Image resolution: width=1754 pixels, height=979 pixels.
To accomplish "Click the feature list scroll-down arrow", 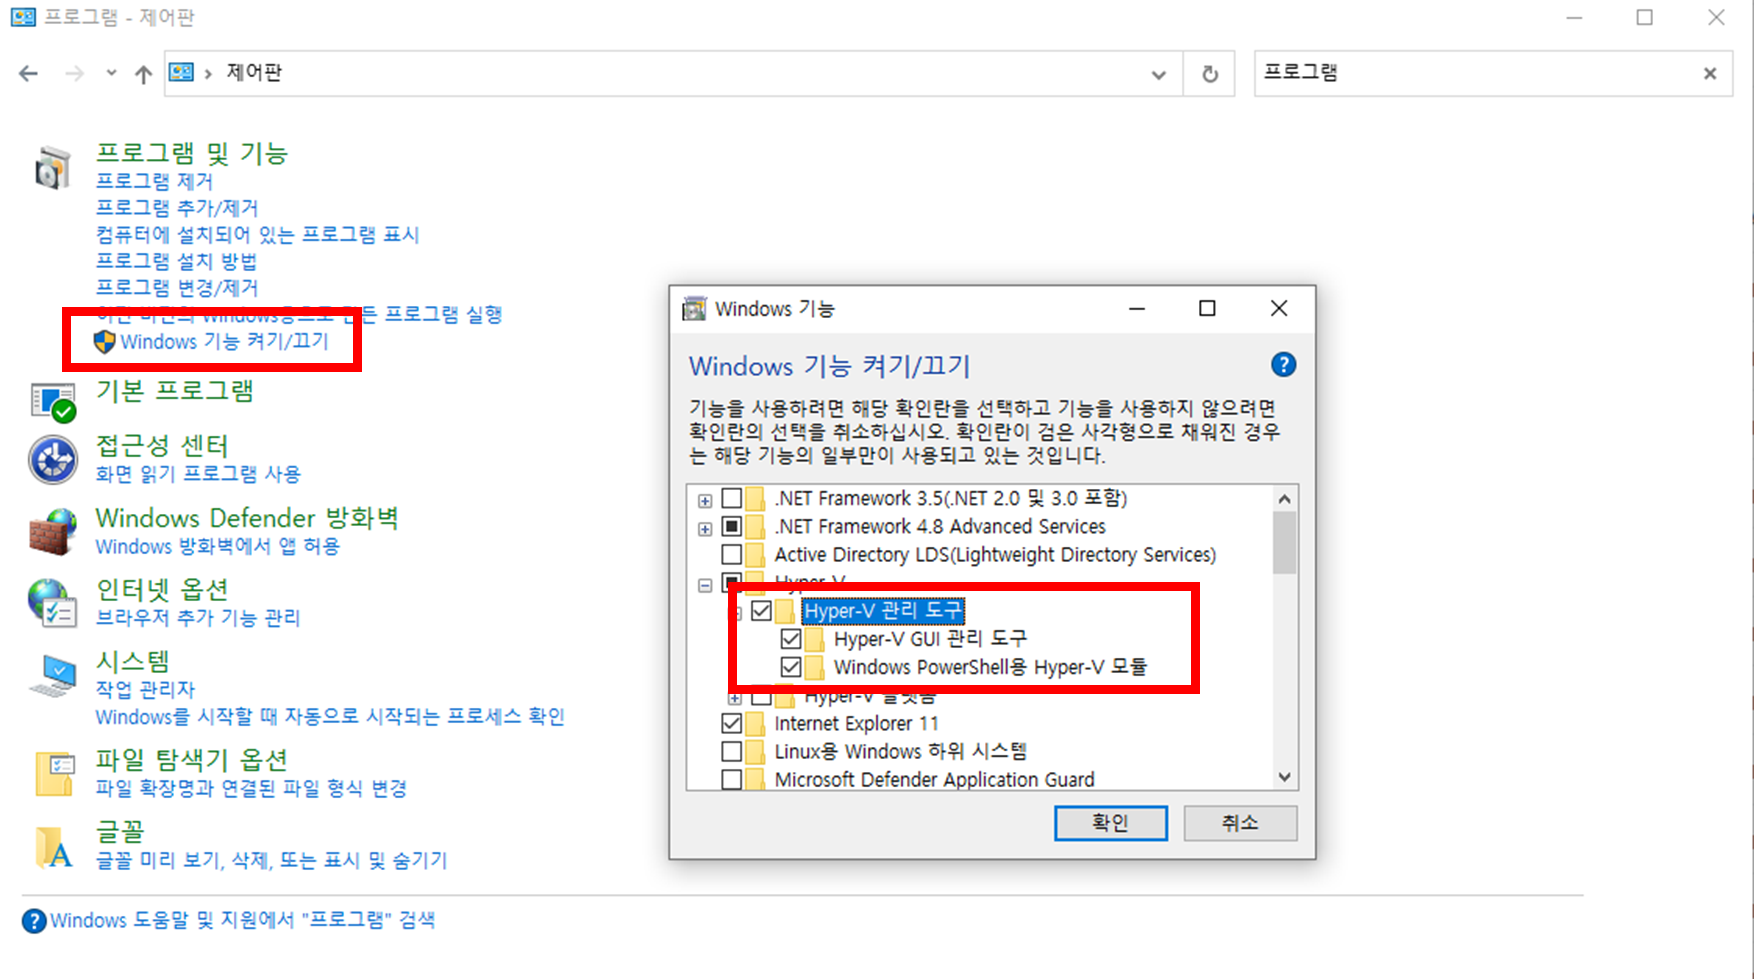I will click(1285, 777).
